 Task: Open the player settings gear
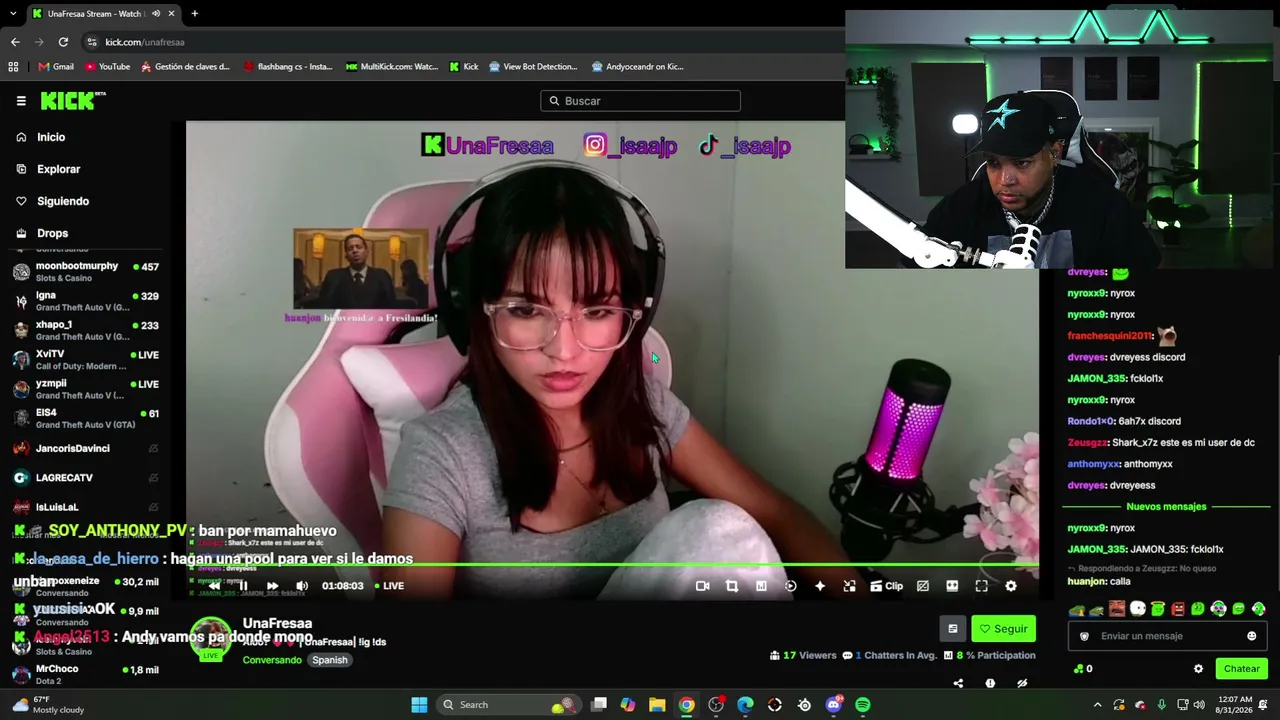point(1011,586)
